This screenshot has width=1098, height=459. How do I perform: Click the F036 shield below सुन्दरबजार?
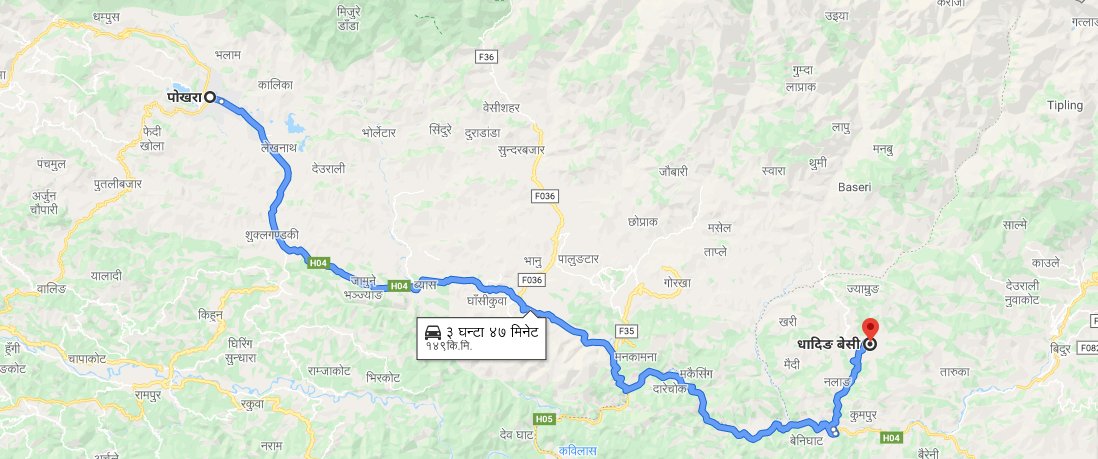544,196
